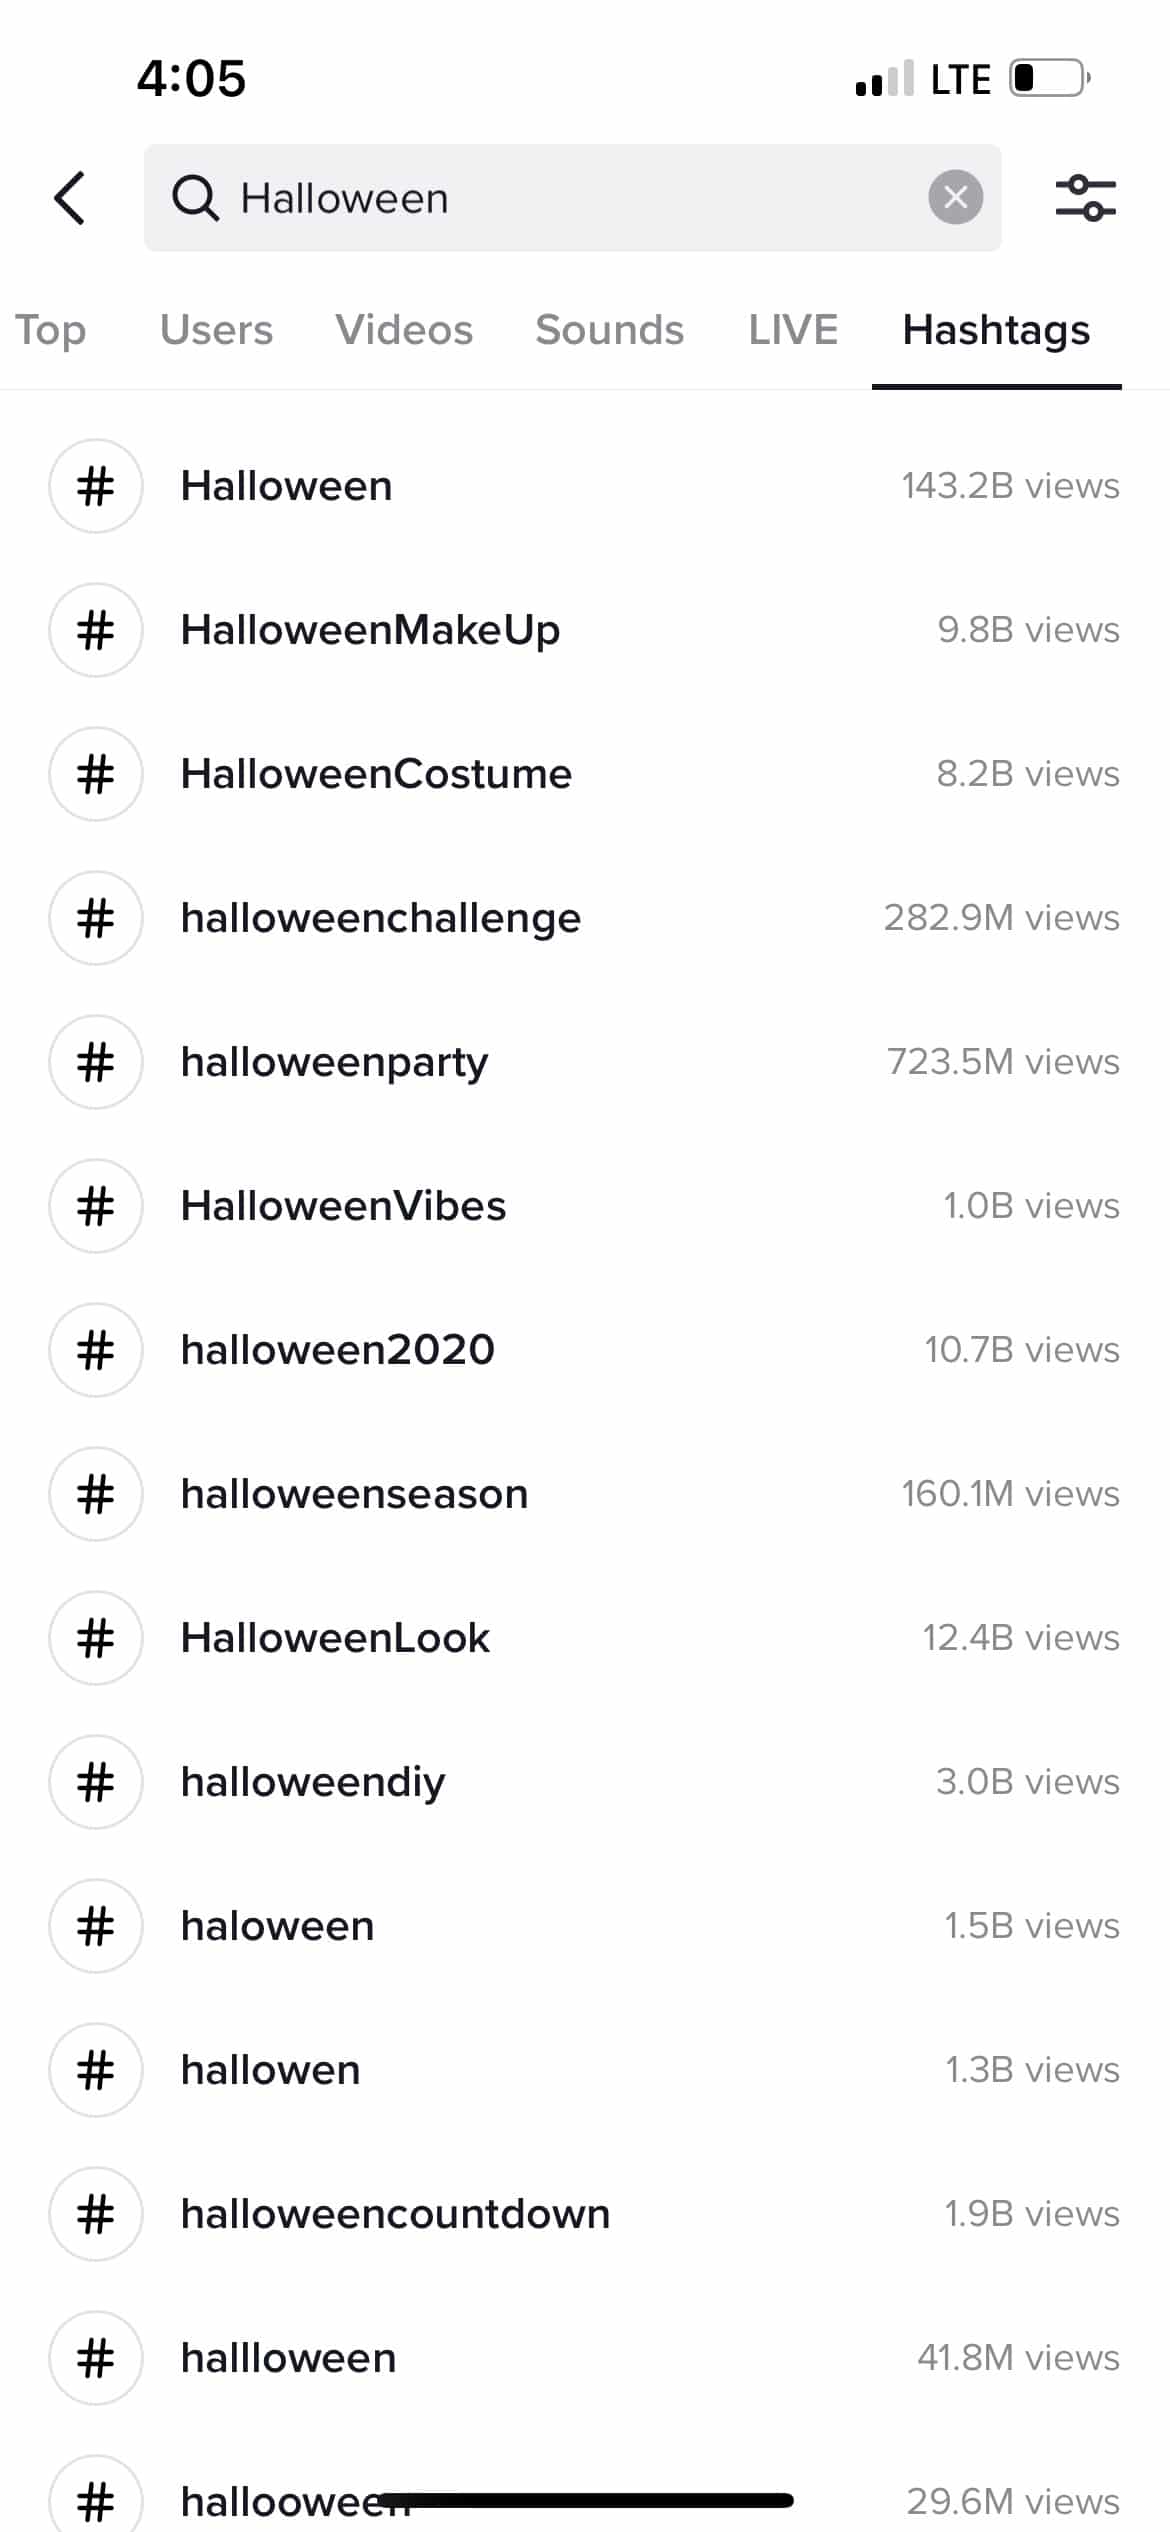Open the Videos tab
The height and width of the screenshot is (2532, 1170).
[404, 330]
